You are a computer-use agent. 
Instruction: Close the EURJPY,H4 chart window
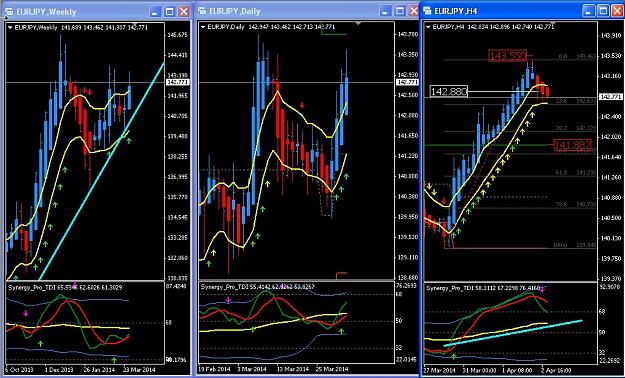tap(617, 11)
